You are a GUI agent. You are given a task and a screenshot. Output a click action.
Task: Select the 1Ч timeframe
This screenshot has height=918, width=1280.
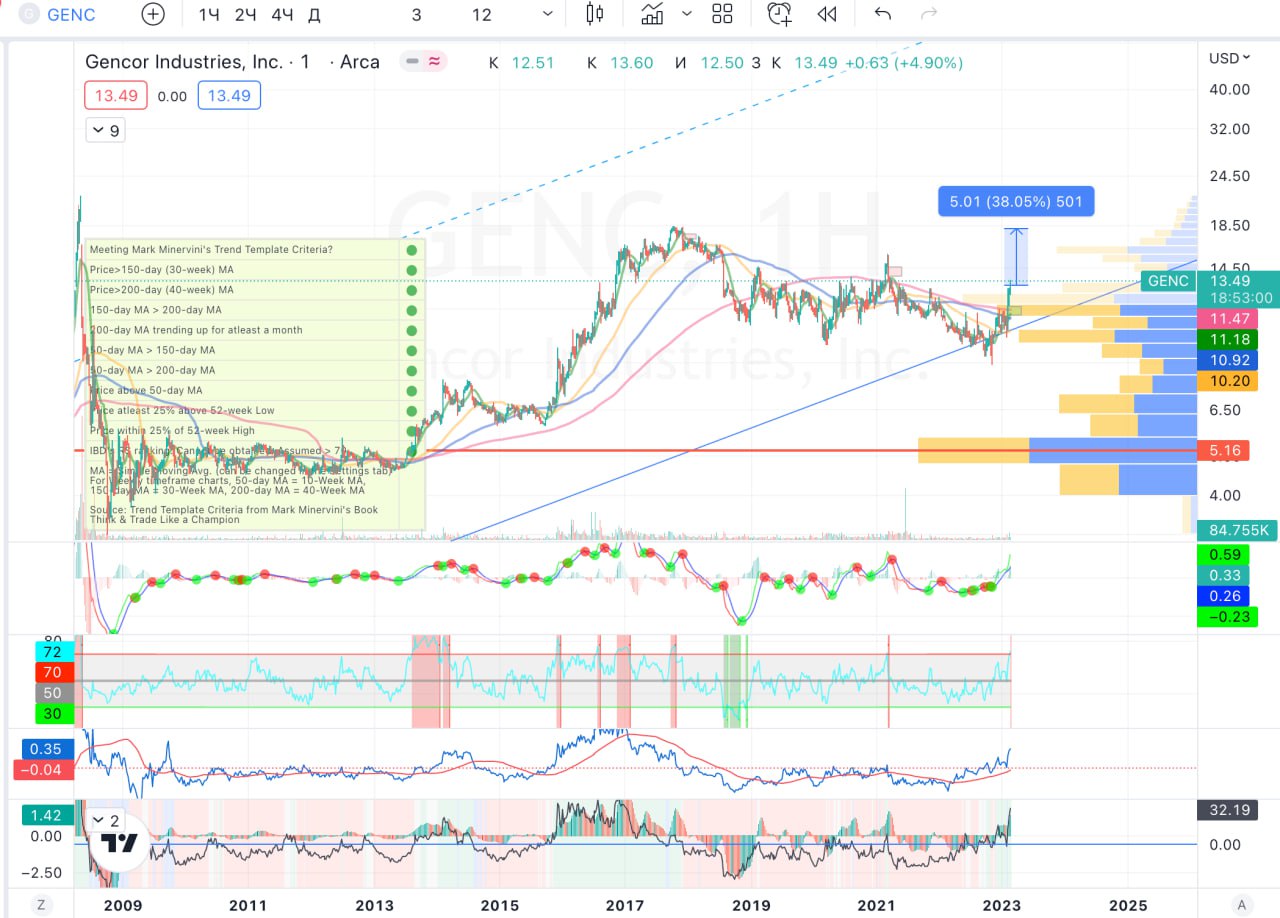click(209, 14)
